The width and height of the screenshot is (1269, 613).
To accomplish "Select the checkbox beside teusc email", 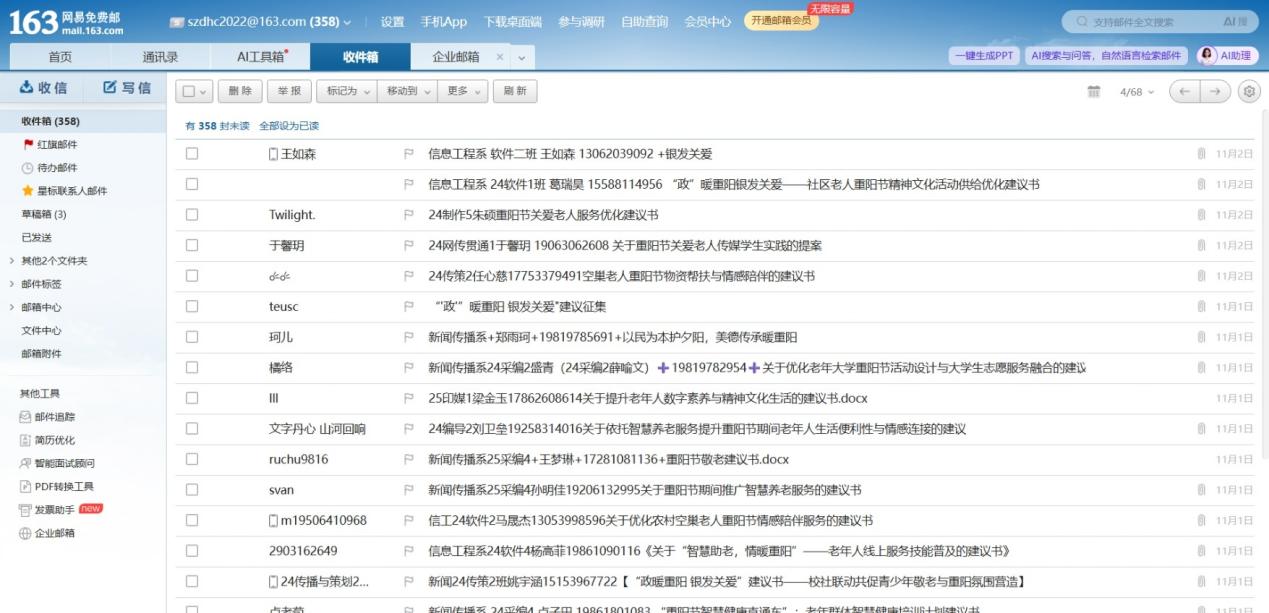I will point(192,307).
